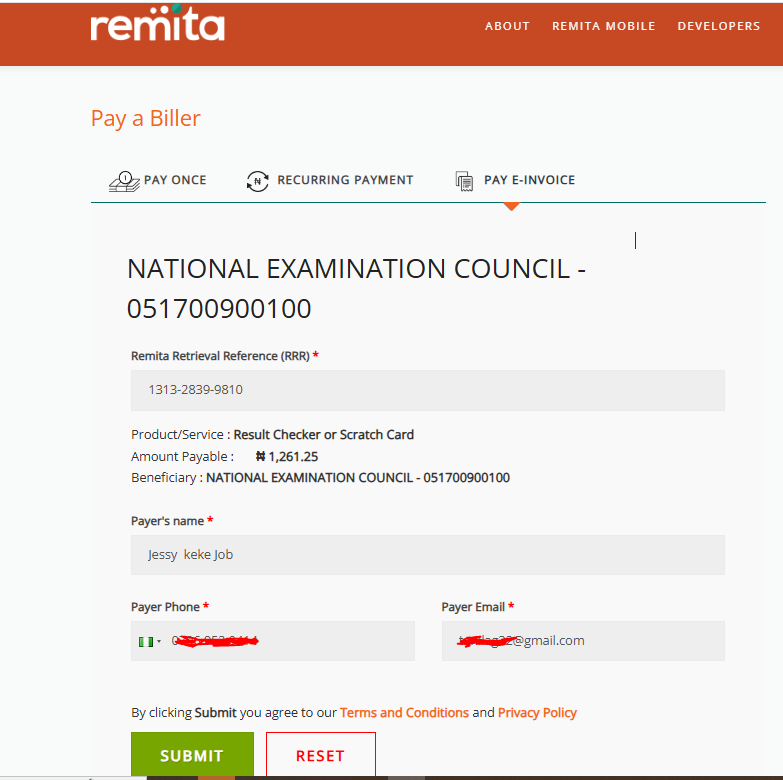
Task: Open the Privacy Policy link
Action: [x=537, y=712]
